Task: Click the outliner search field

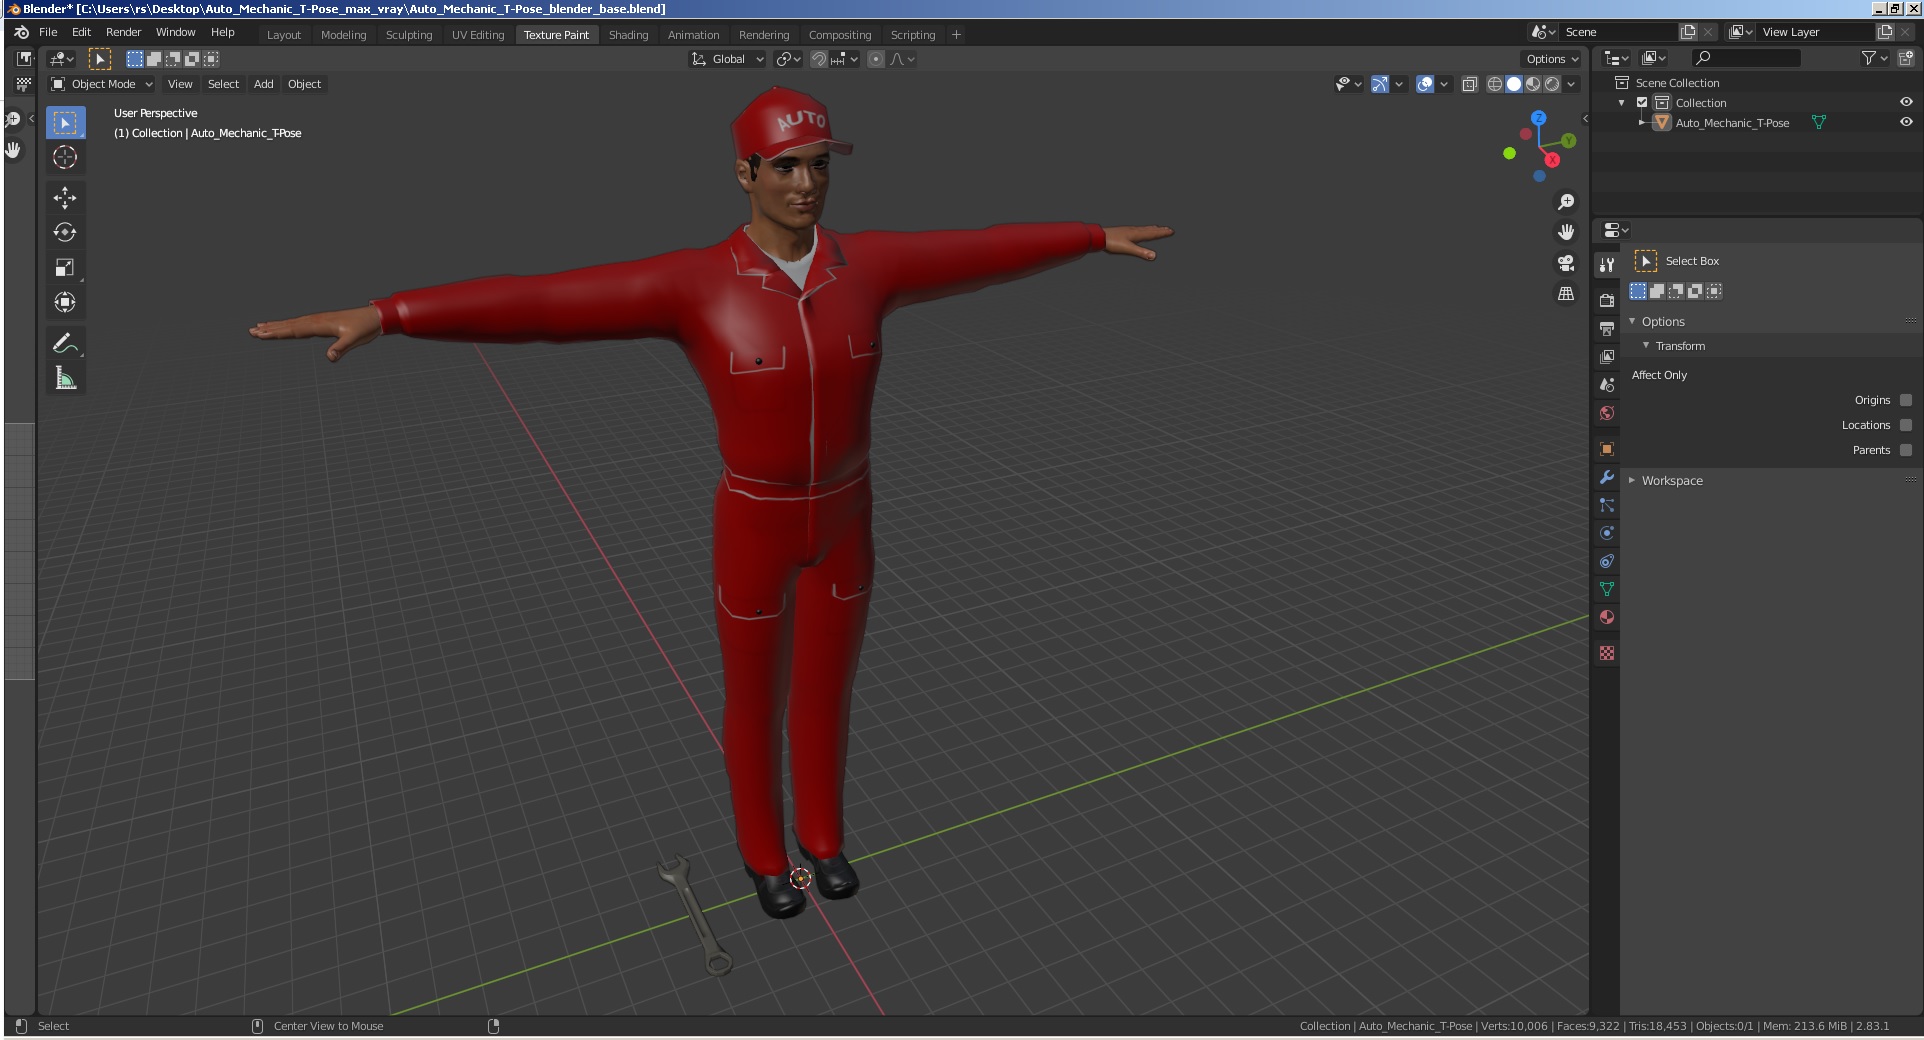Action: click(x=1747, y=59)
